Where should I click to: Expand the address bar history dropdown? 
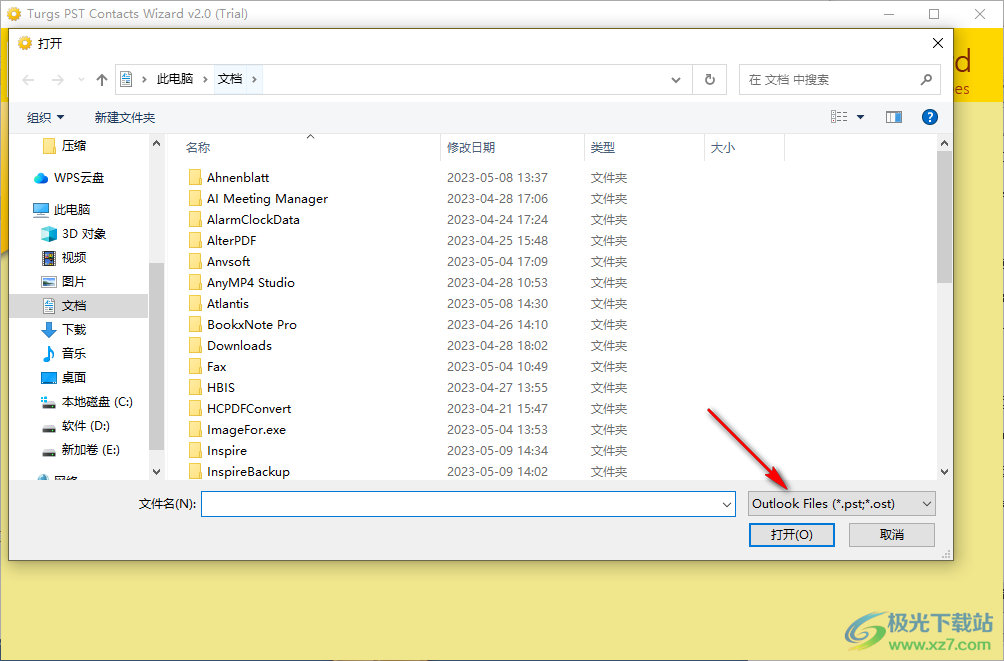pos(676,80)
